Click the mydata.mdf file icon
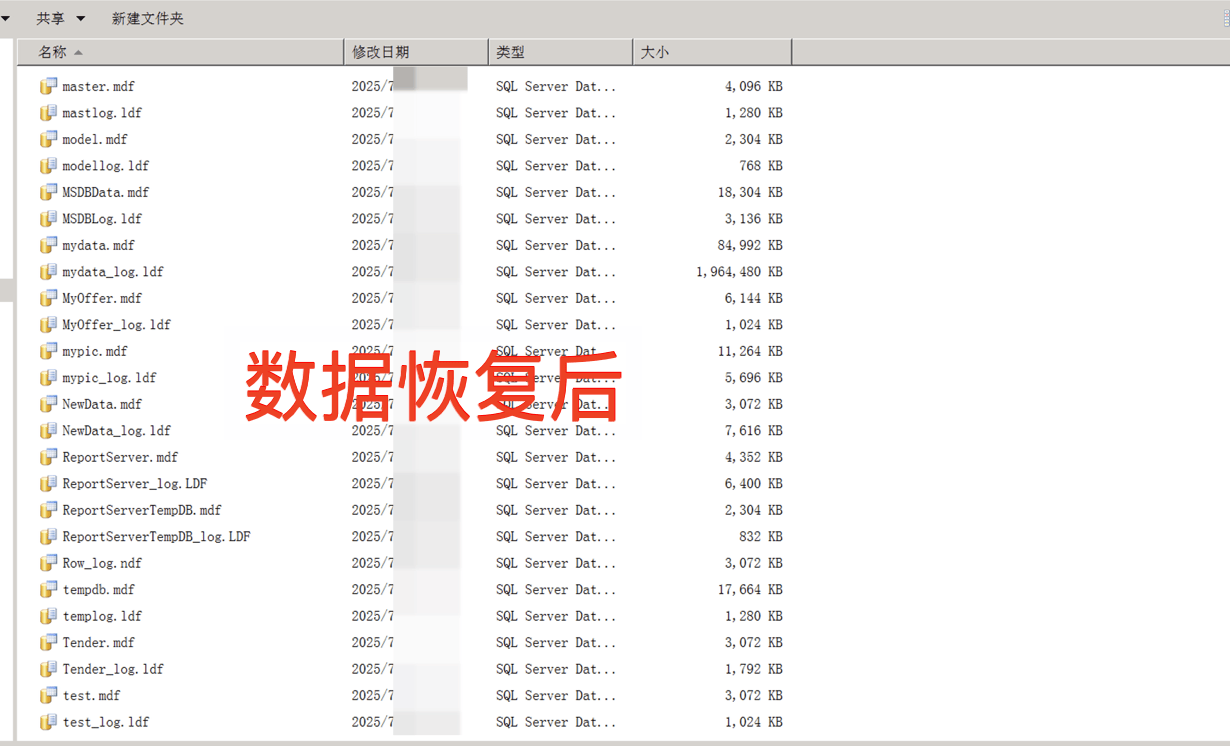 click(x=48, y=245)
